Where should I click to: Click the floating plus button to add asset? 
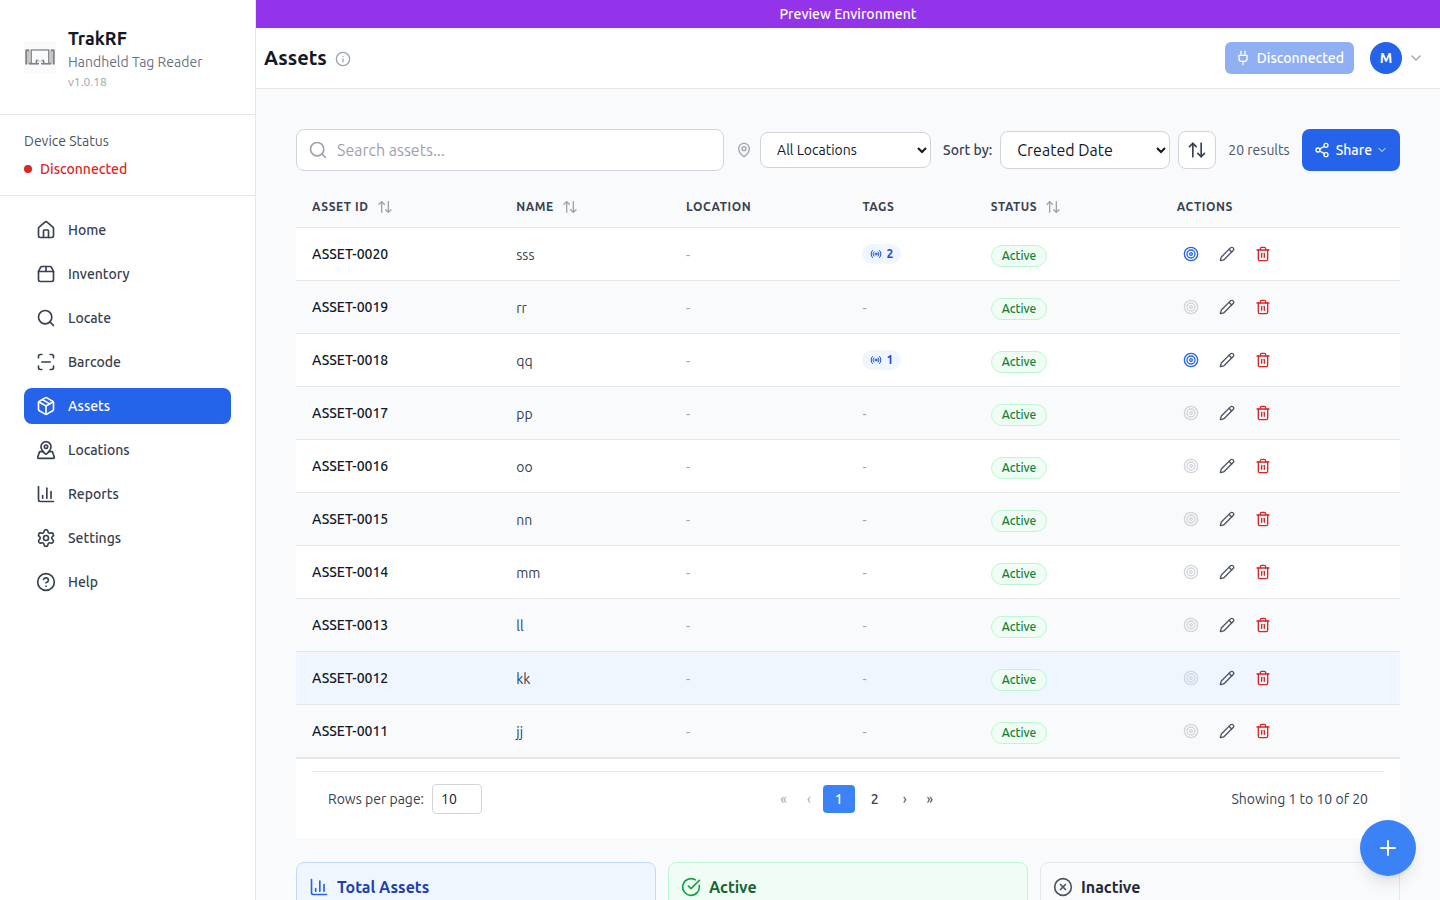[1388, 848]
